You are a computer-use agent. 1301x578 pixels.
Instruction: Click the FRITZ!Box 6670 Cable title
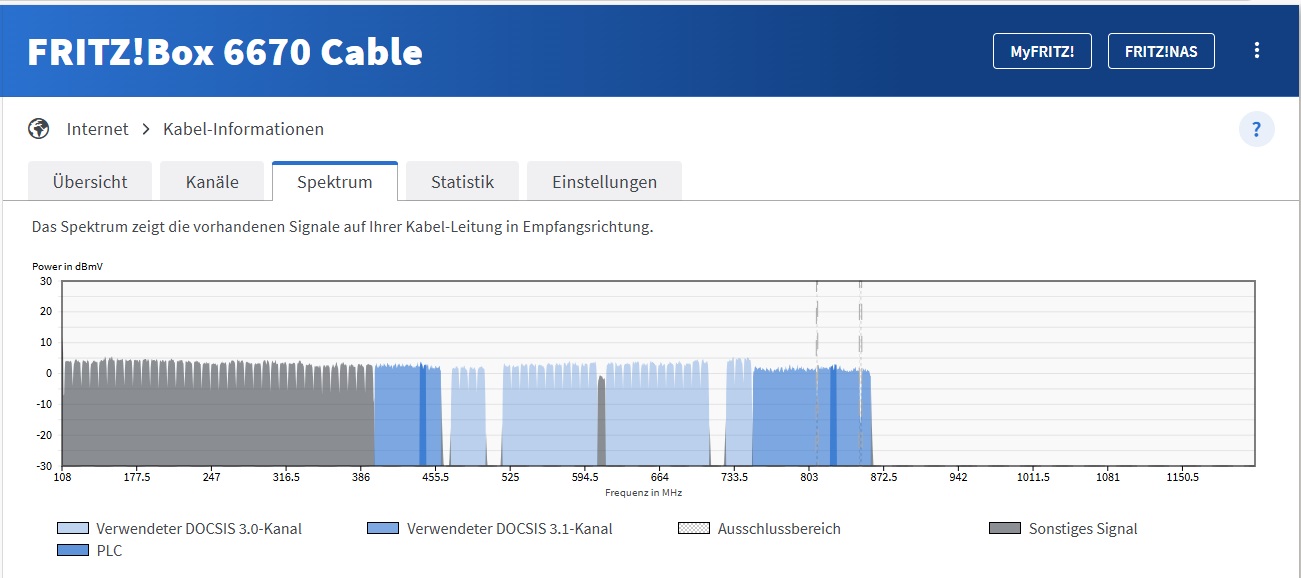tap(225, 51)
